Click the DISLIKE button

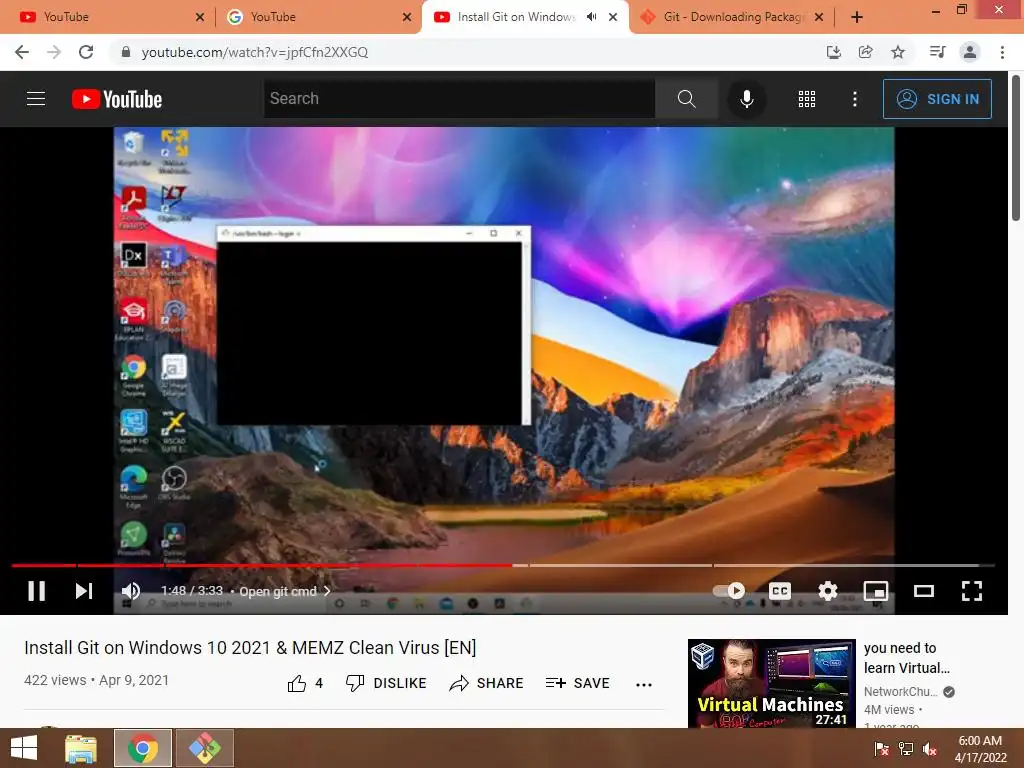tap(386, 683)
